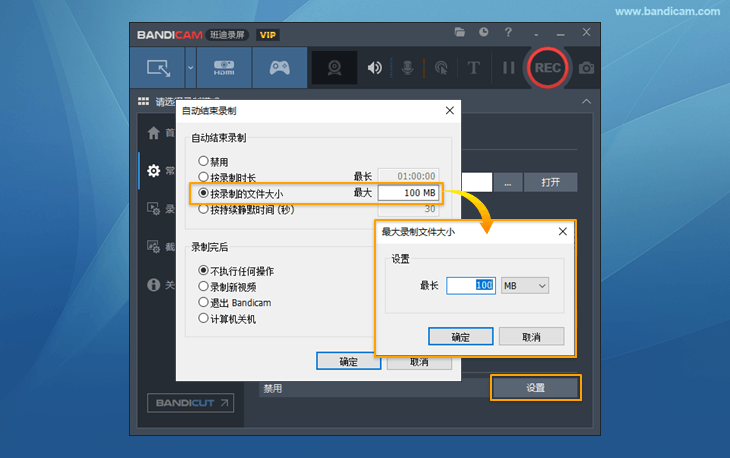
Task: Click the 打开 folder button
Action: pyautogui.click(x=550, y=182)
